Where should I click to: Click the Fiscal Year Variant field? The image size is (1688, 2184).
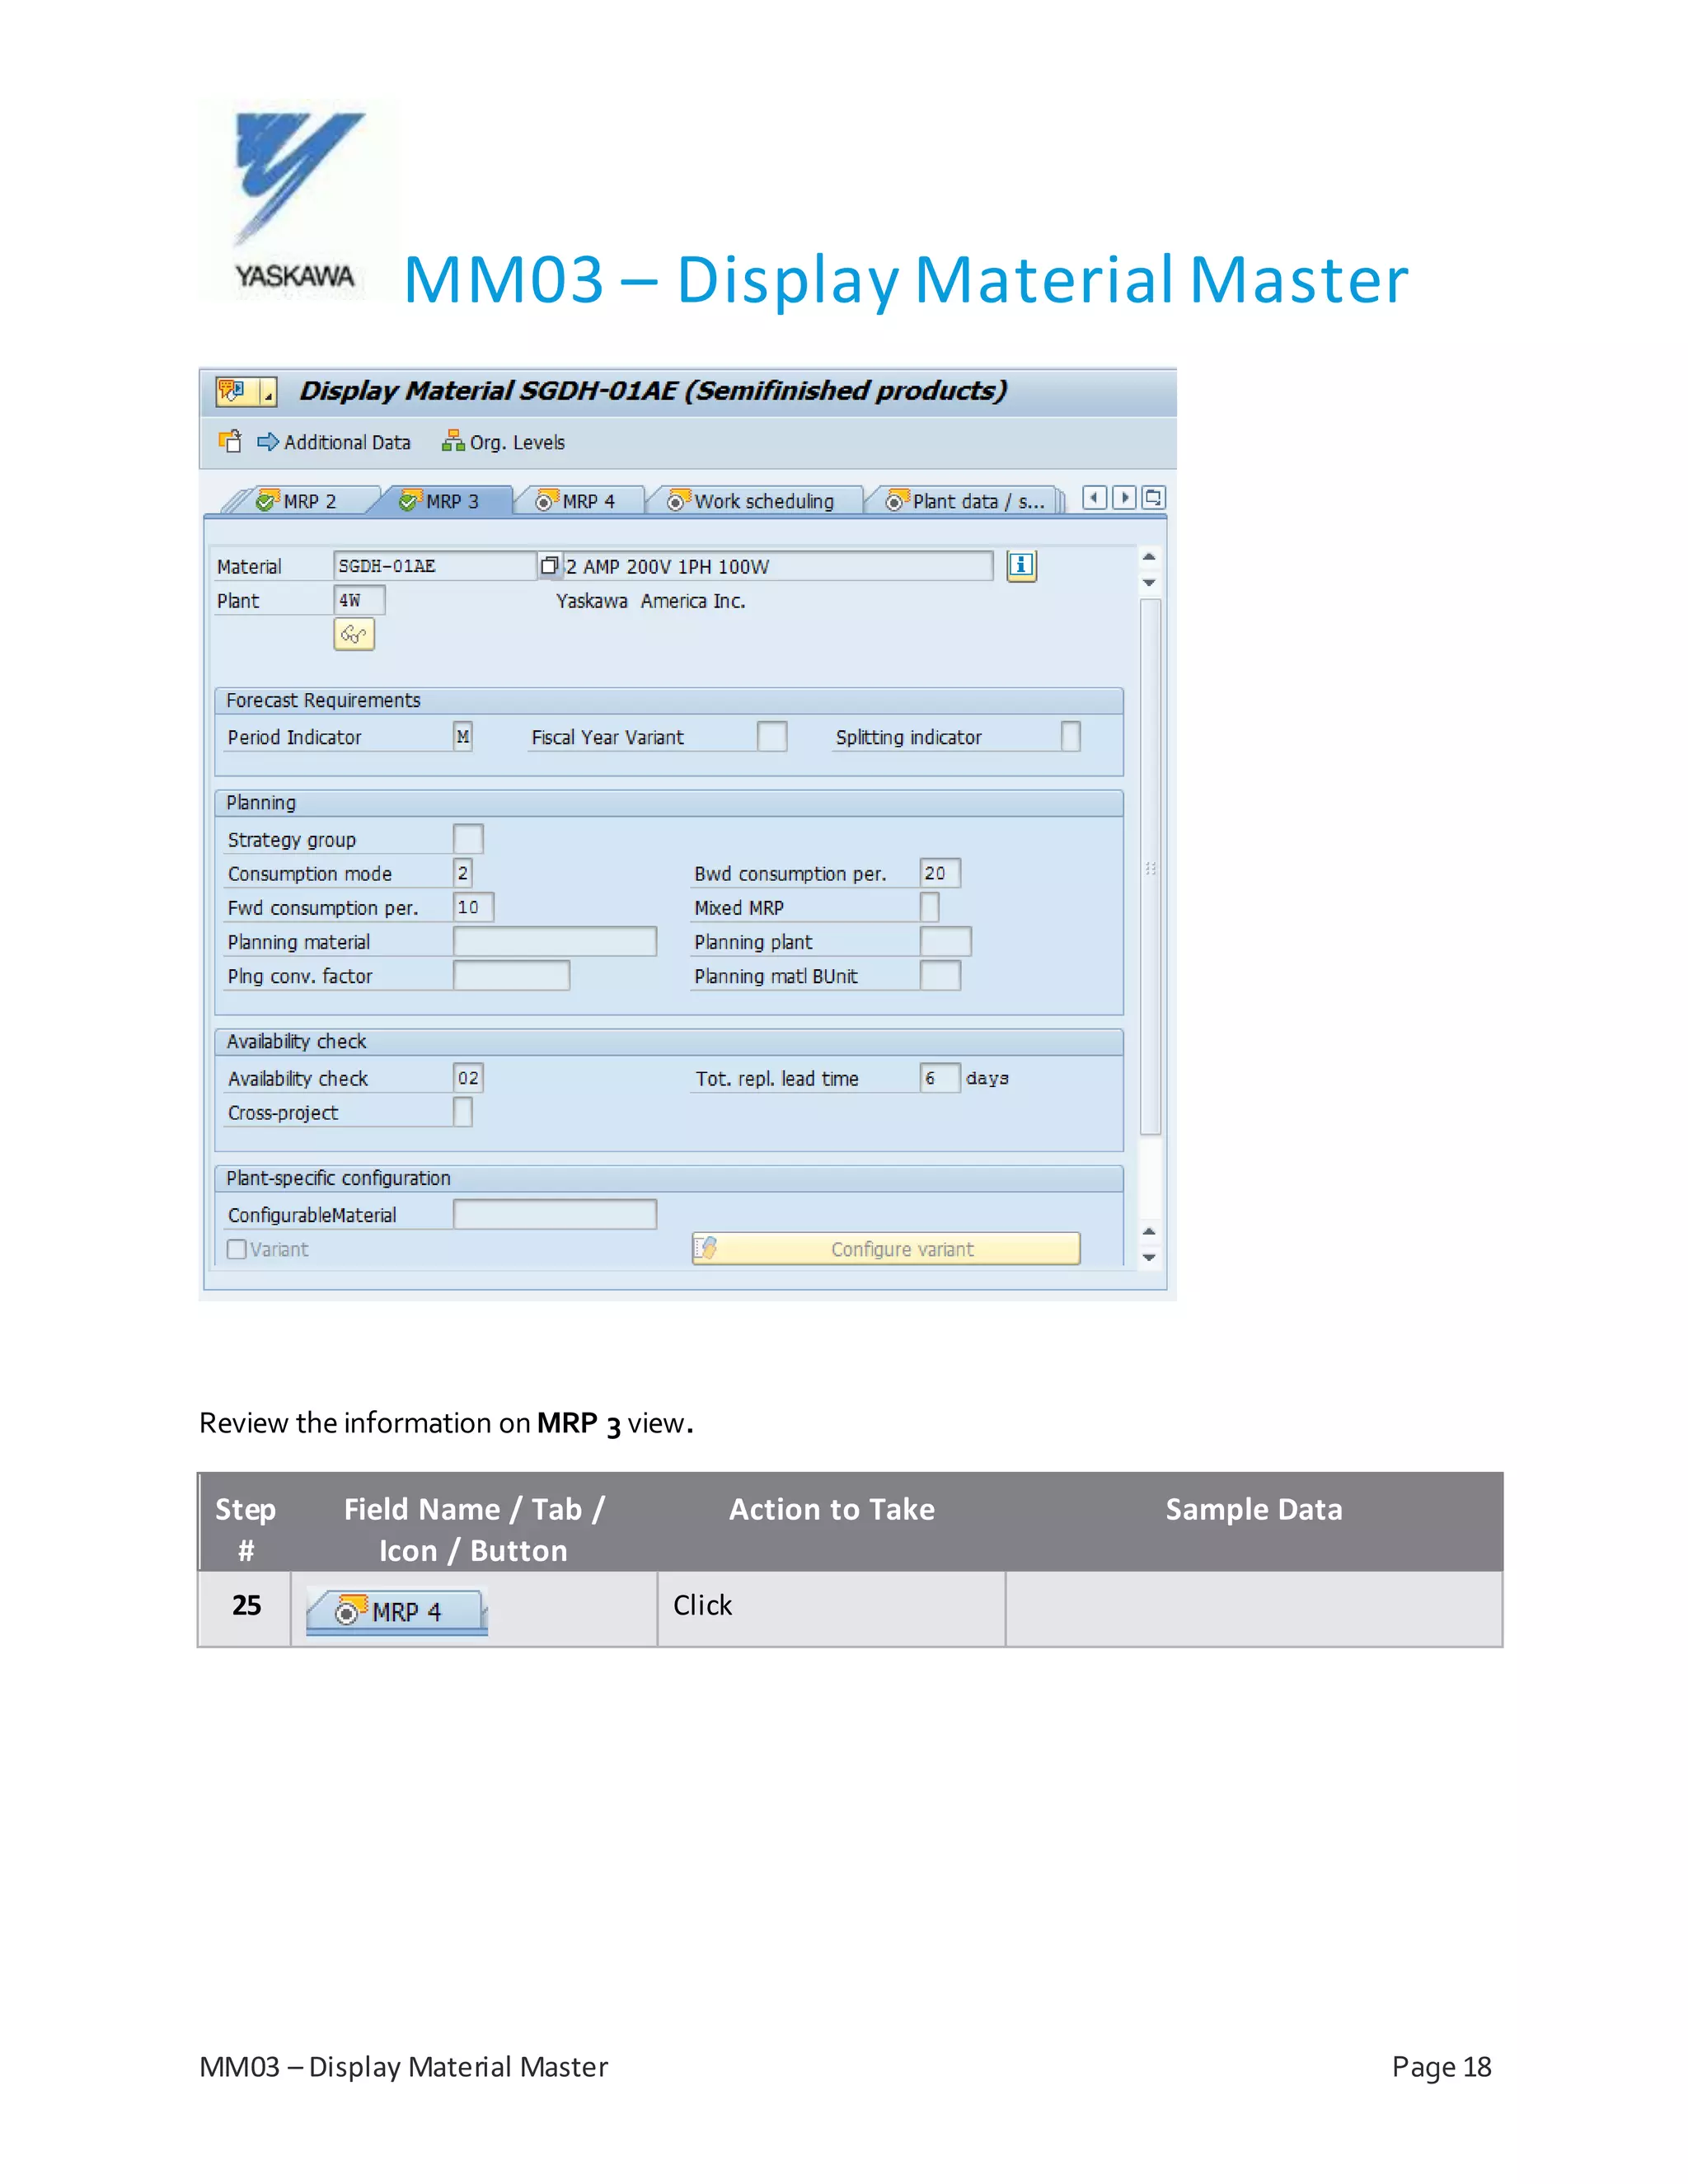[772, 737]
